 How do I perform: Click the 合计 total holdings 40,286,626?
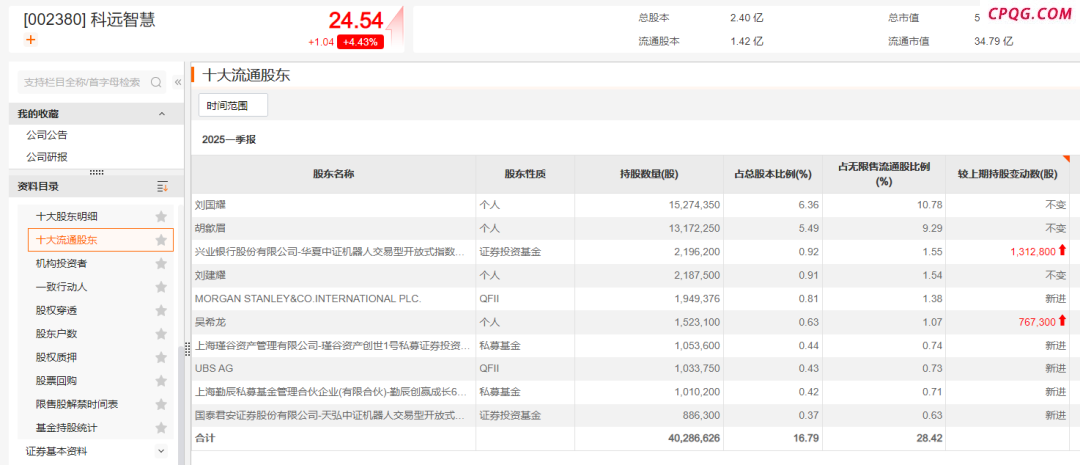click(694, 437)
